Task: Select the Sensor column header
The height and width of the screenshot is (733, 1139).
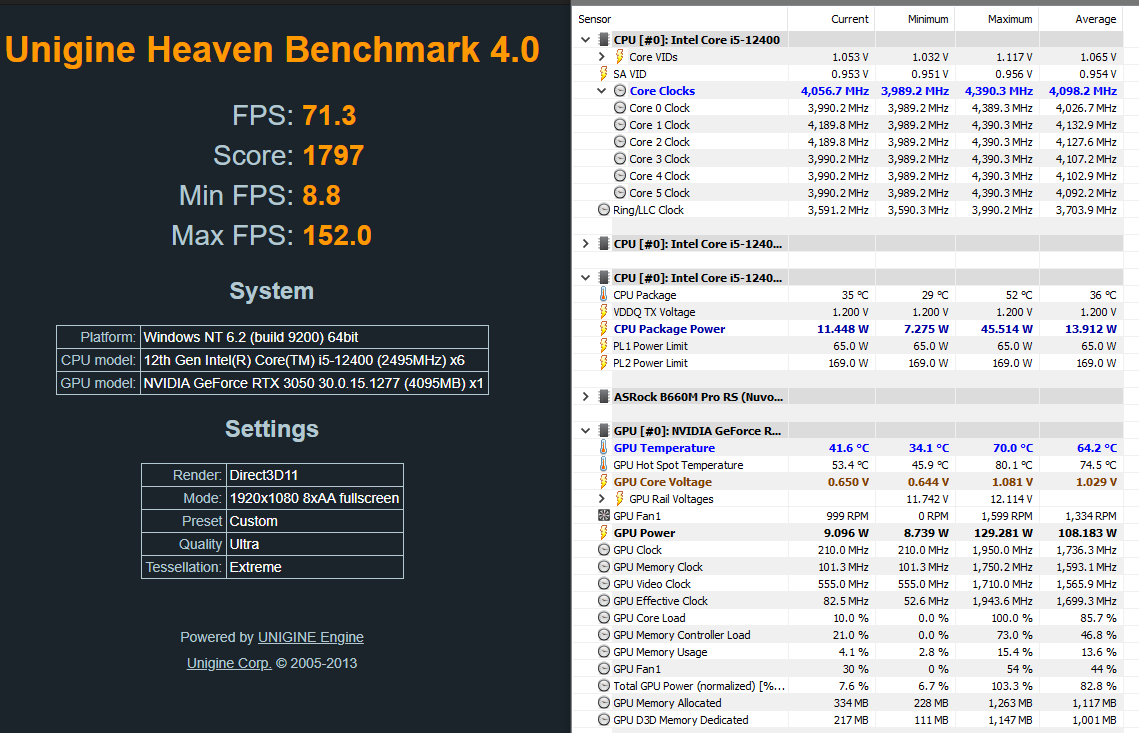Action: pos(681,19)
